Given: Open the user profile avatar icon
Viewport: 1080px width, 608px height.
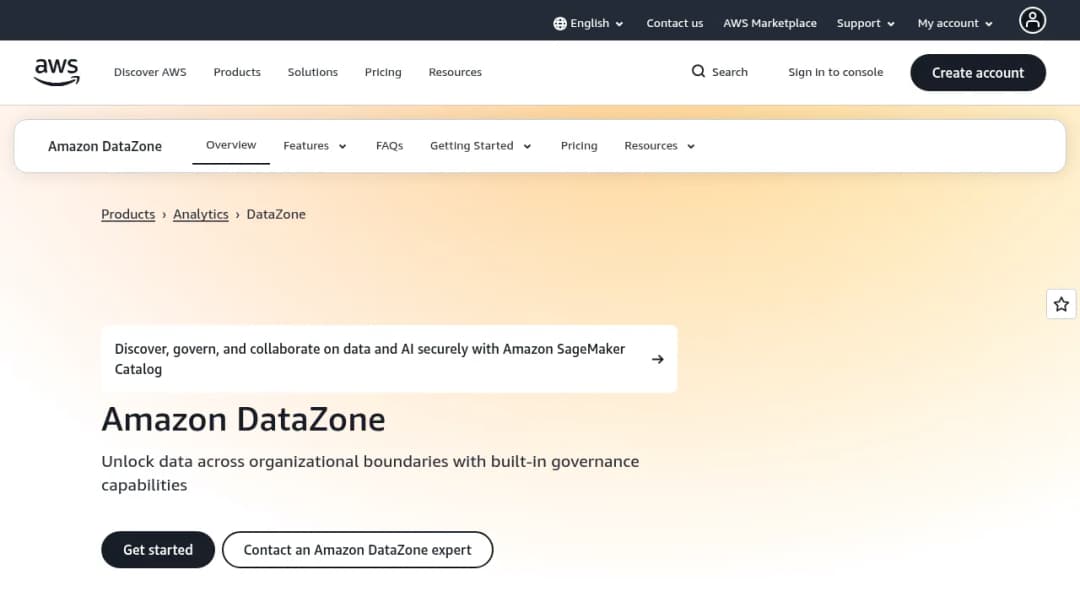Looking at the screenshot, I should click(x=1032, y=21).
